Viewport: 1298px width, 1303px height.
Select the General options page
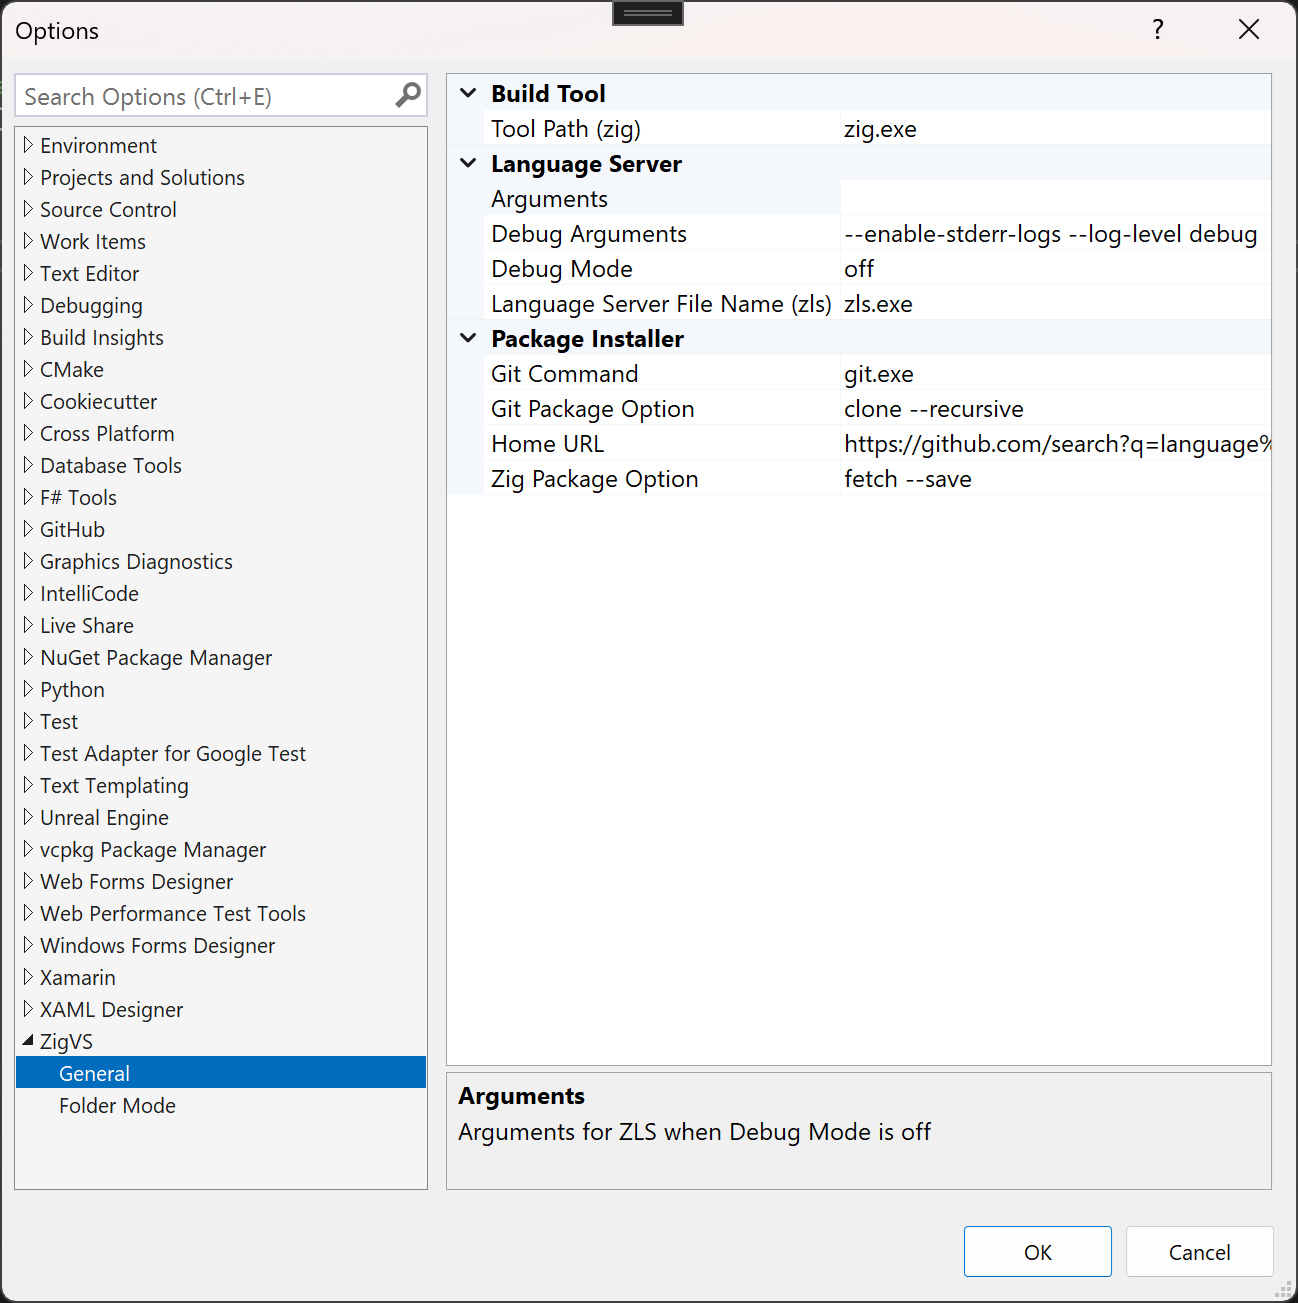coord(94,1074)
